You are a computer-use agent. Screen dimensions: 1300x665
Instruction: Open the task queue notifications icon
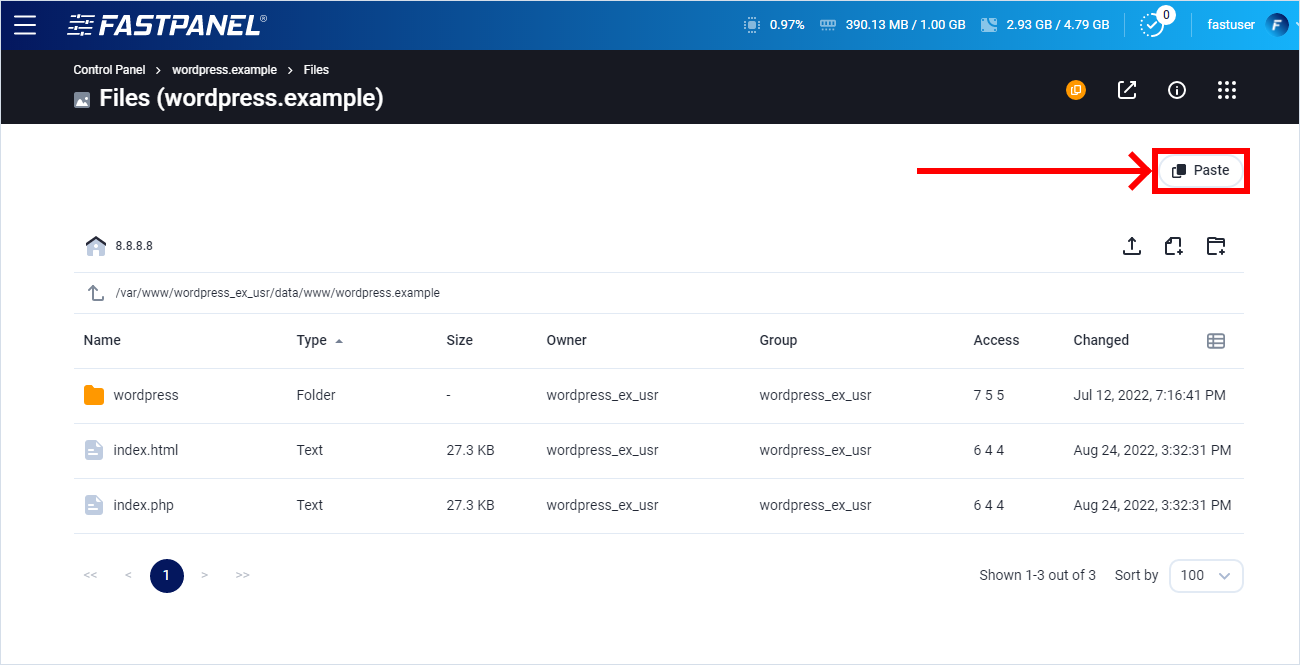pos(1153,25)
